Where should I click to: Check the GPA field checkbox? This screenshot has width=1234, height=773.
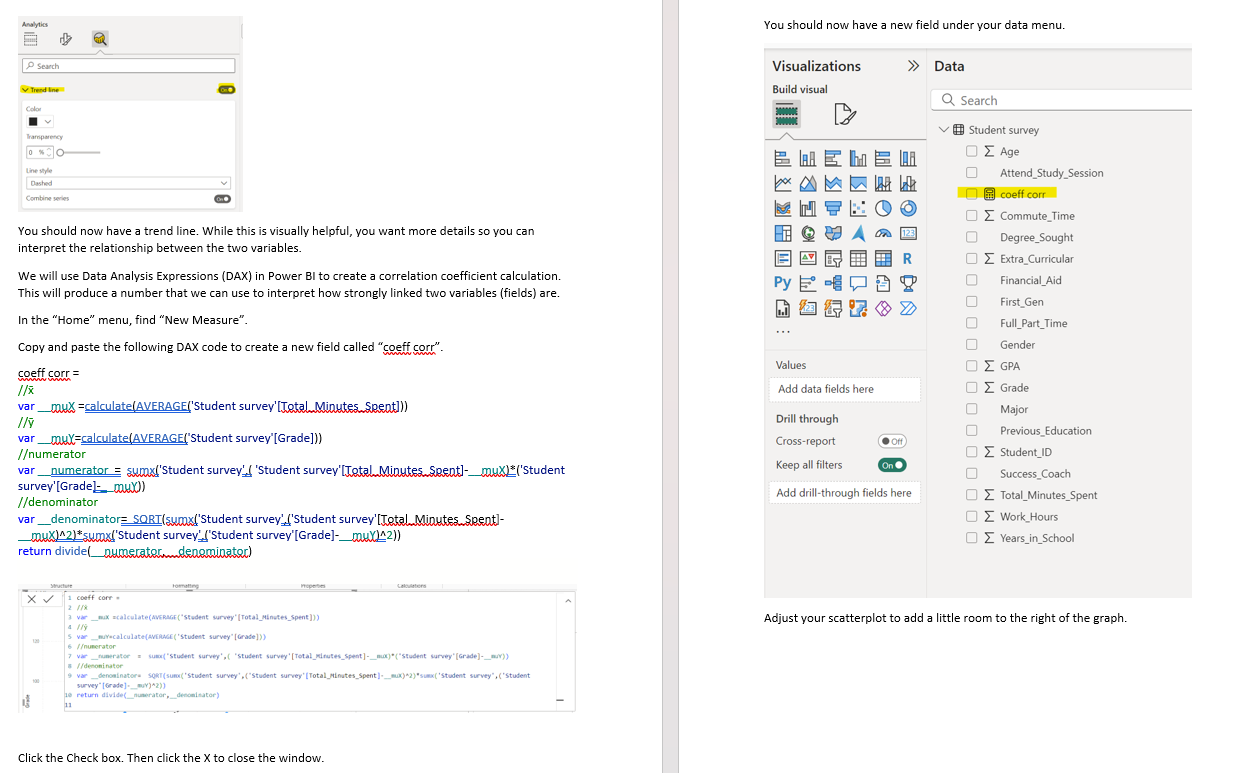coord(971,366)
